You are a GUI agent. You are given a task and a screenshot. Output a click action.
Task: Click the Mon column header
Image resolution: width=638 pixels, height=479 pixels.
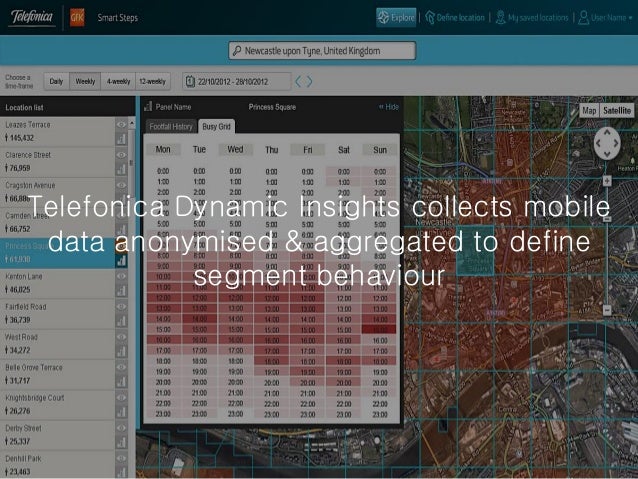[x=163, y=149]
